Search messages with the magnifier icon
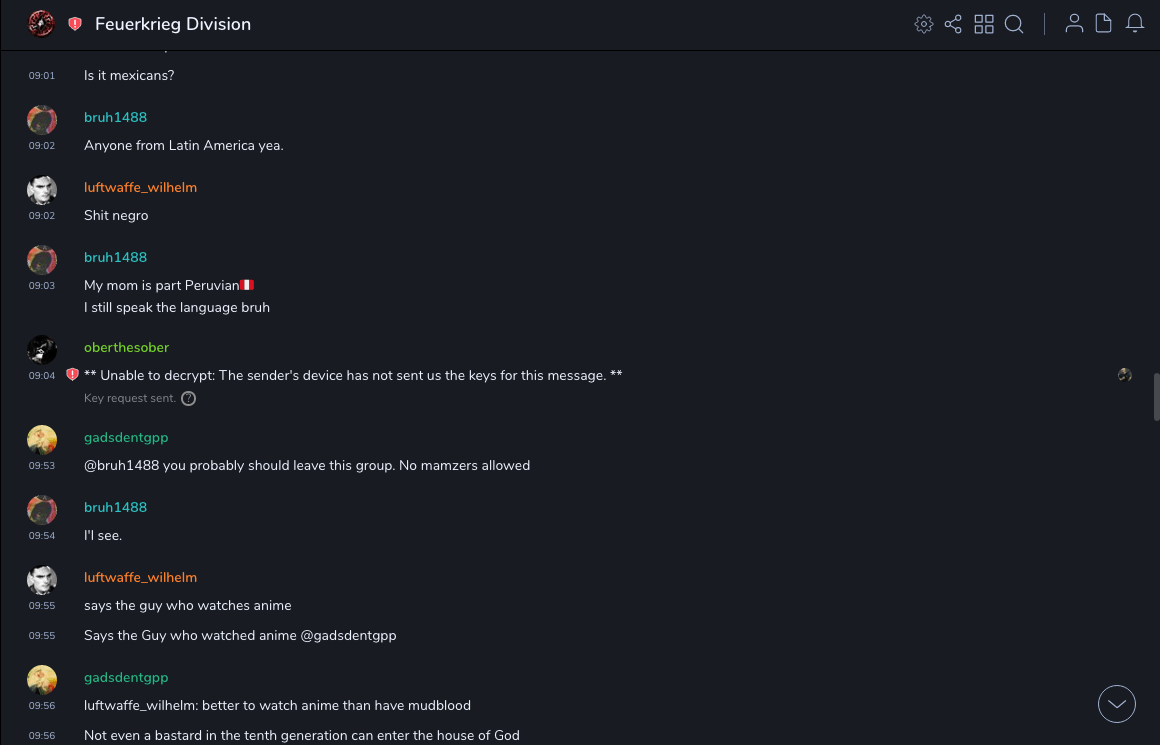This screenshot has height=745, width=1160. [x=1014, y=24]
